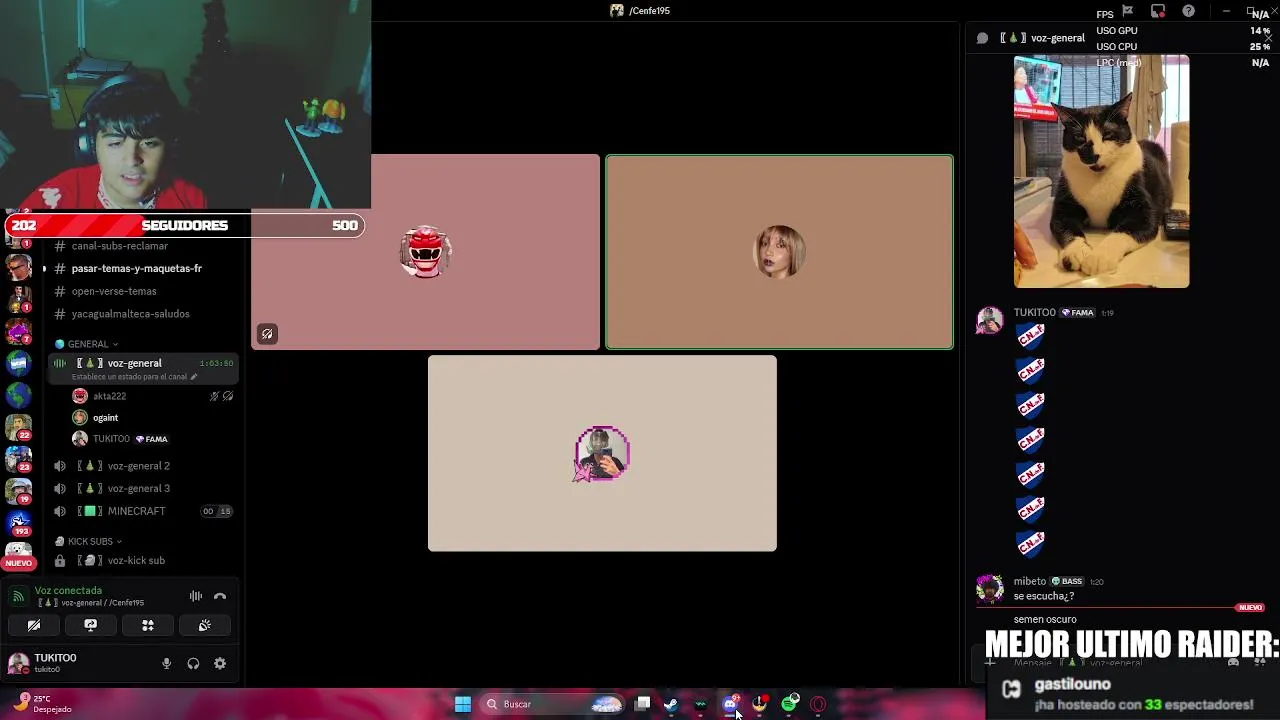Screen dimensions: 1280x720
Task: Collapse the KICK SUBS channel category
Action: (x=90, y=541)
